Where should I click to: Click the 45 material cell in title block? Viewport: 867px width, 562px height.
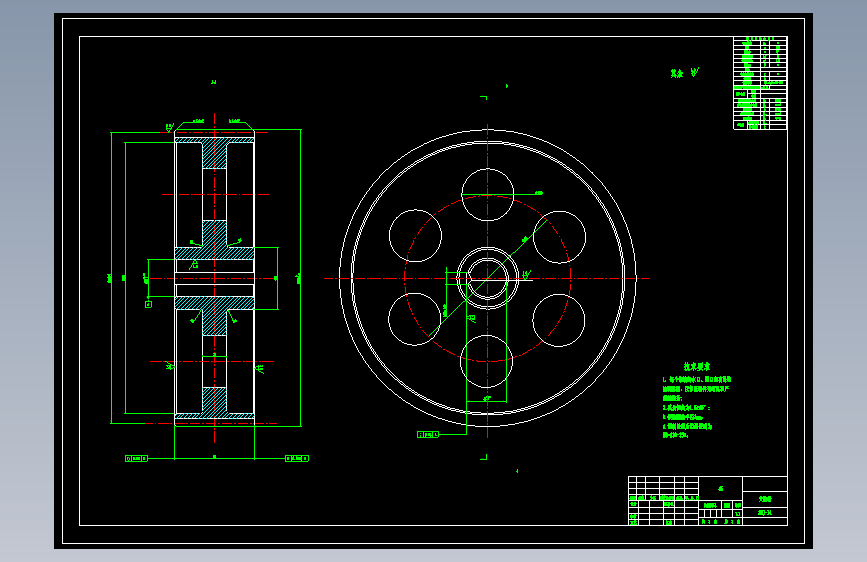[x=720, y=488]
